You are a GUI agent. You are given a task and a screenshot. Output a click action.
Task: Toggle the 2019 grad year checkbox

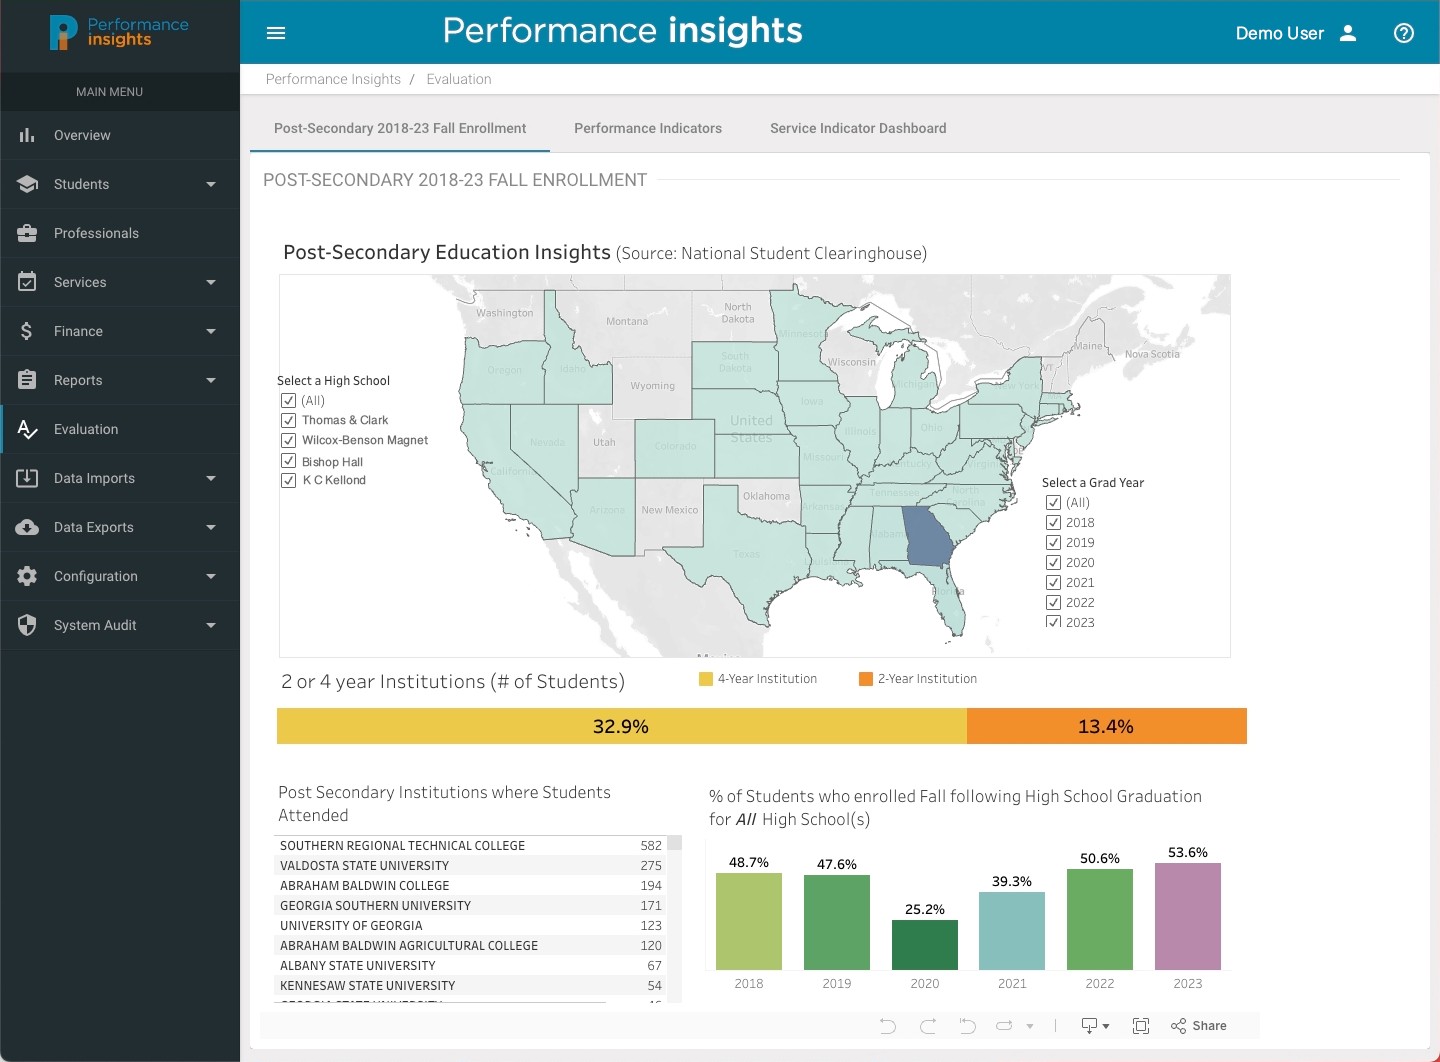point(1053,542)
